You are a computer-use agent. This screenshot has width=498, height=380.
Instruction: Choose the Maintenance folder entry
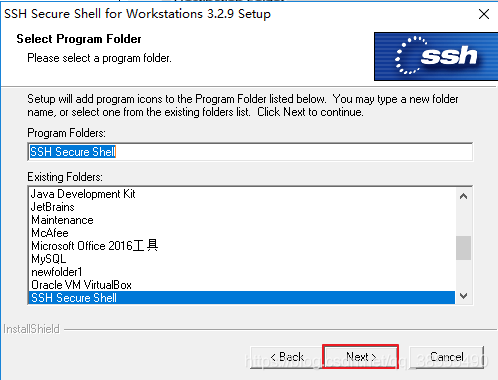coord(242,220)
